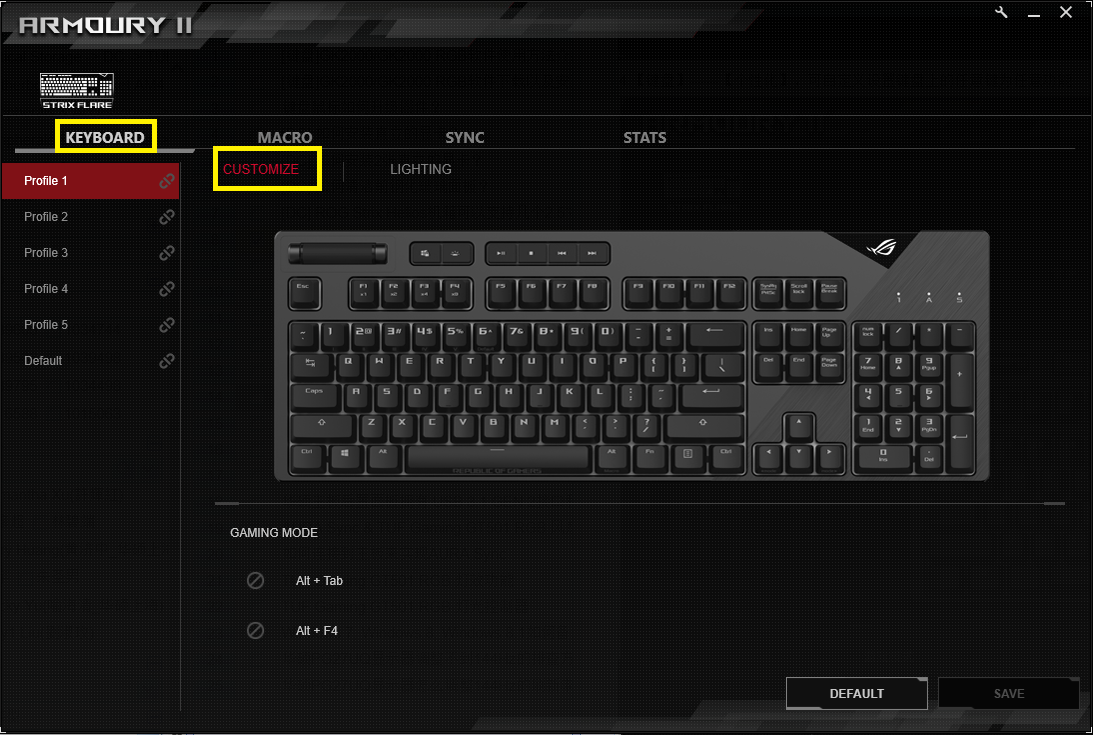Switch to the MACRO tab
1093x735 pixels.
pyautogui.click(x=285, y=137)
